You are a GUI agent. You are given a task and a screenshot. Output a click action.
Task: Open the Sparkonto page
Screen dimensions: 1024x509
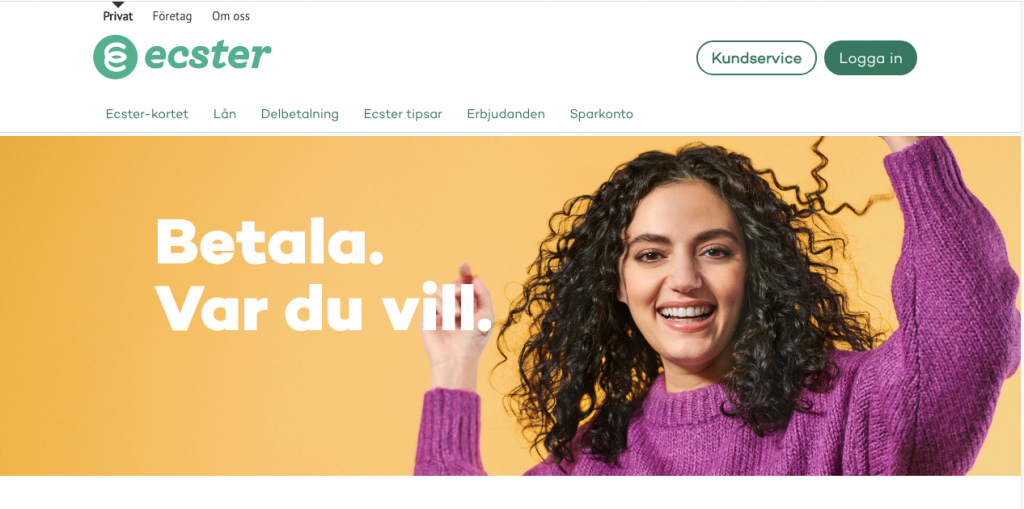click(x=601, y=114)
